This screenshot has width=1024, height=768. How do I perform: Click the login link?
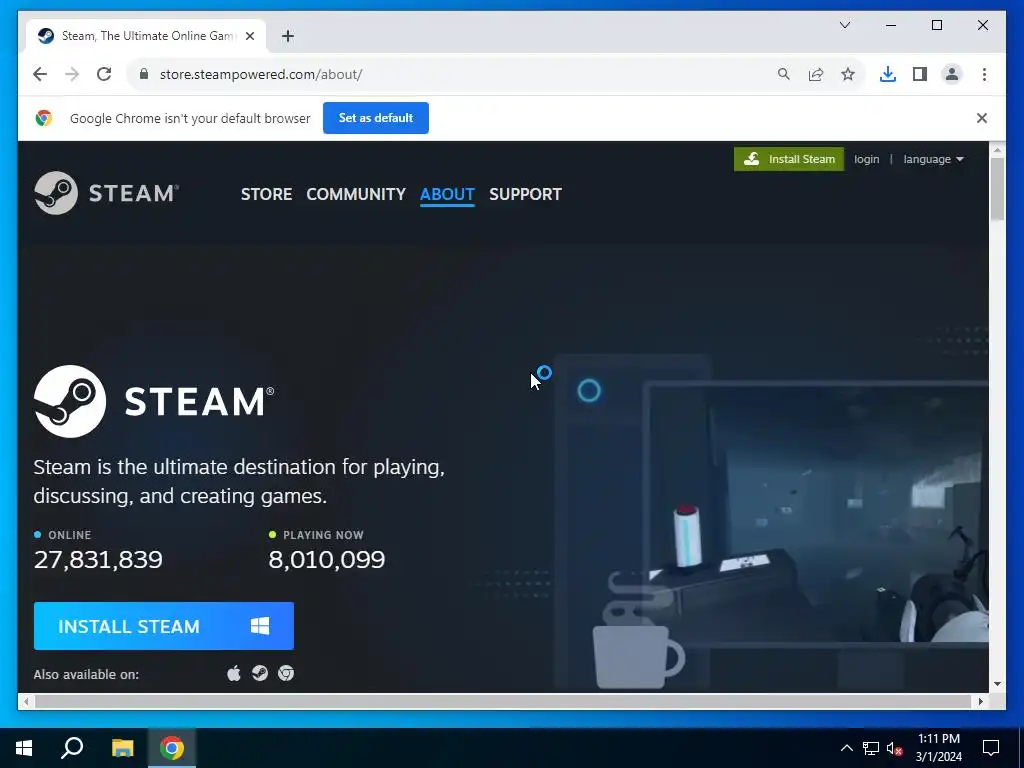click(867, 159)
